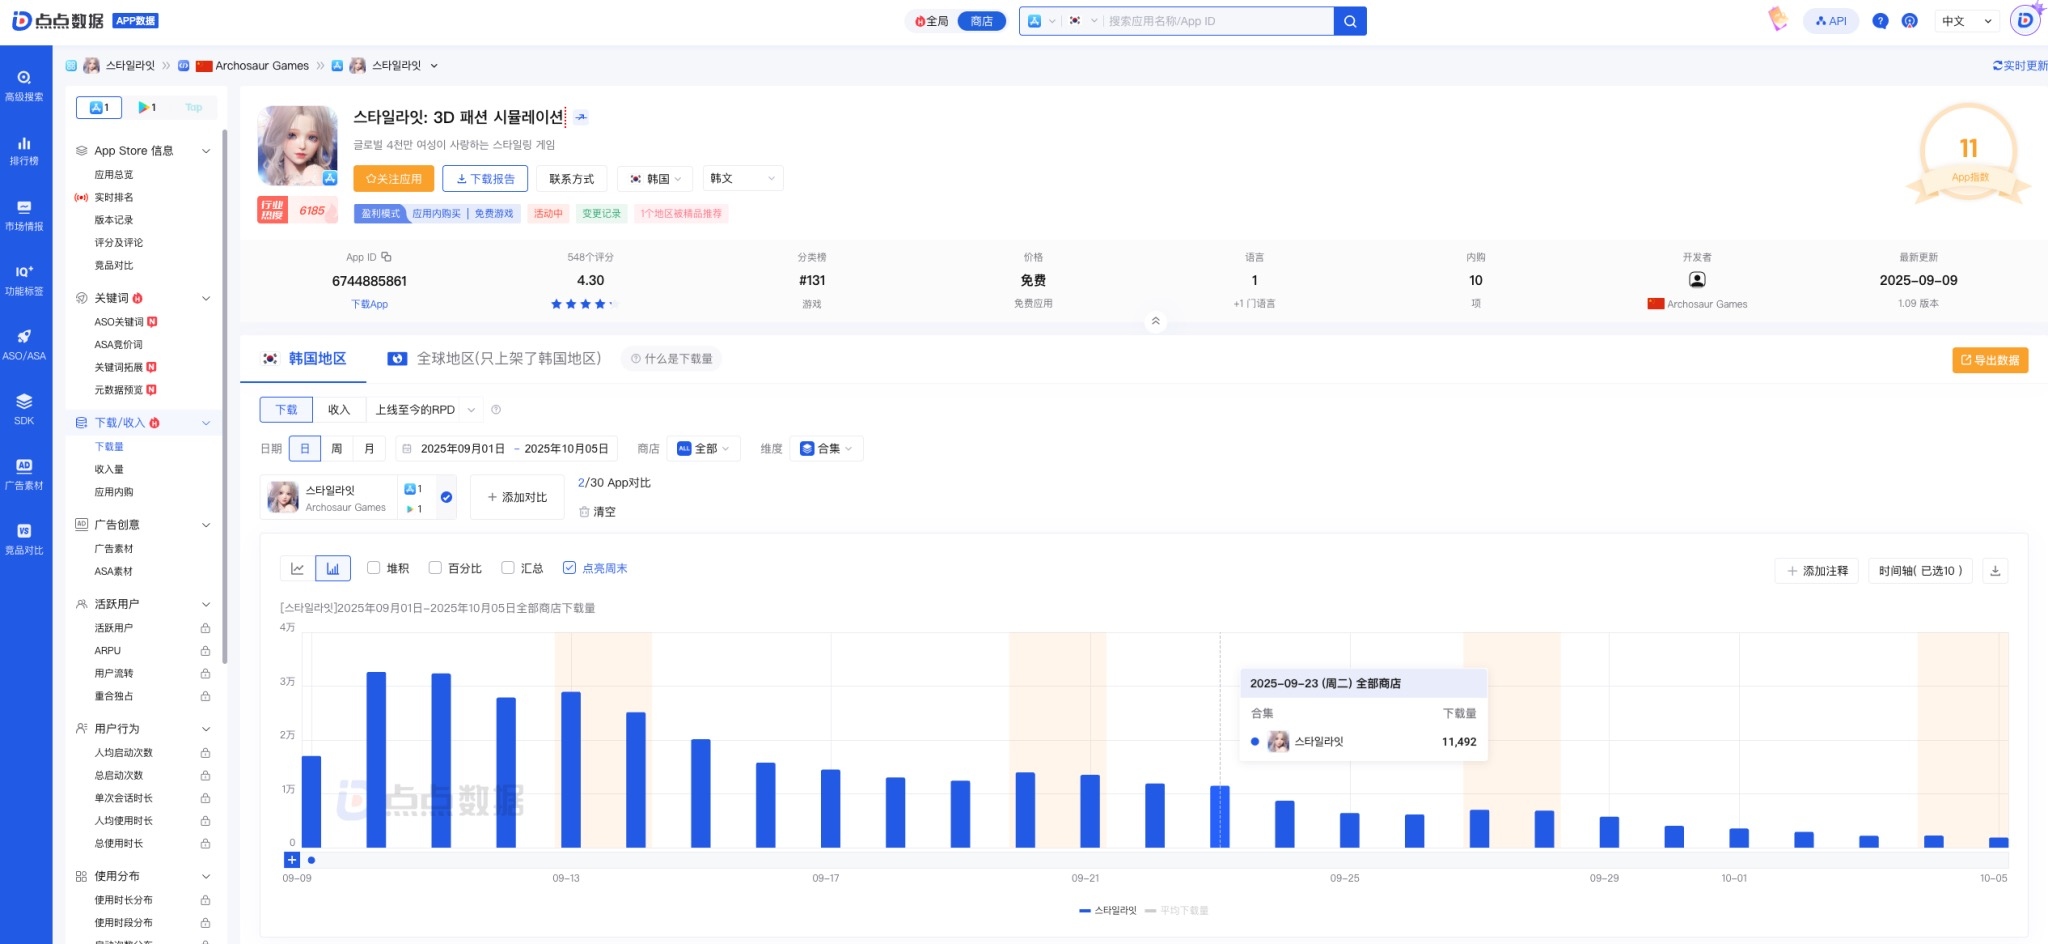Click the 添加对比 add comparison button
This screenshot has width=2048, height=944.
click(x=517, y=497)
